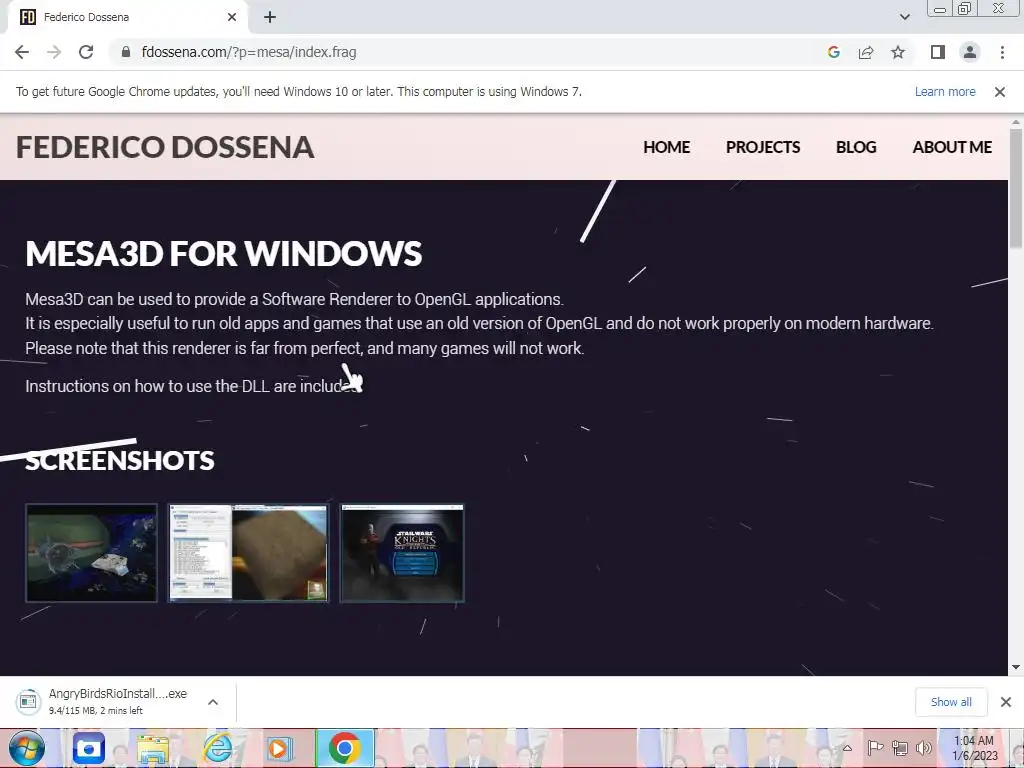Image resolution: width=1024 pixels, height=768 pixels.
Task: Click the lock icon in address bar
Action: point(126,52)
